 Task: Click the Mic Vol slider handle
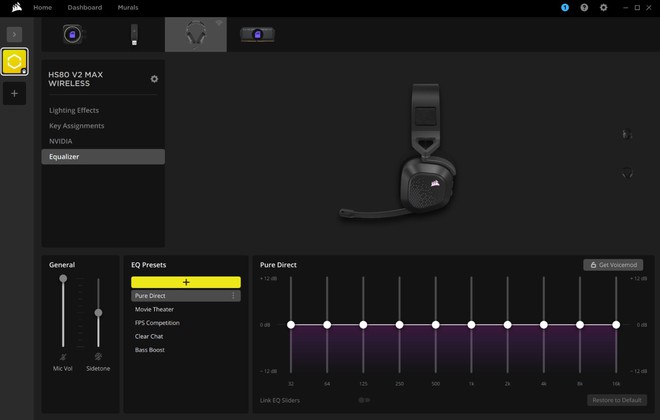(63, 279)
